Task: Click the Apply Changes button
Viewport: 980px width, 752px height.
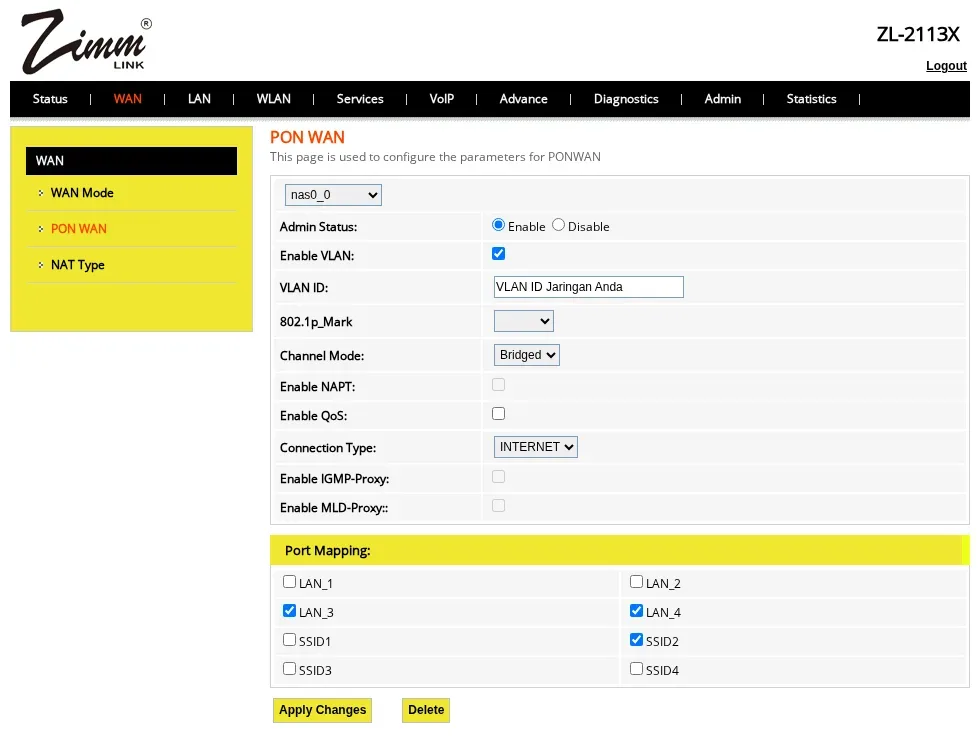Action: click(x=322, y=710)
